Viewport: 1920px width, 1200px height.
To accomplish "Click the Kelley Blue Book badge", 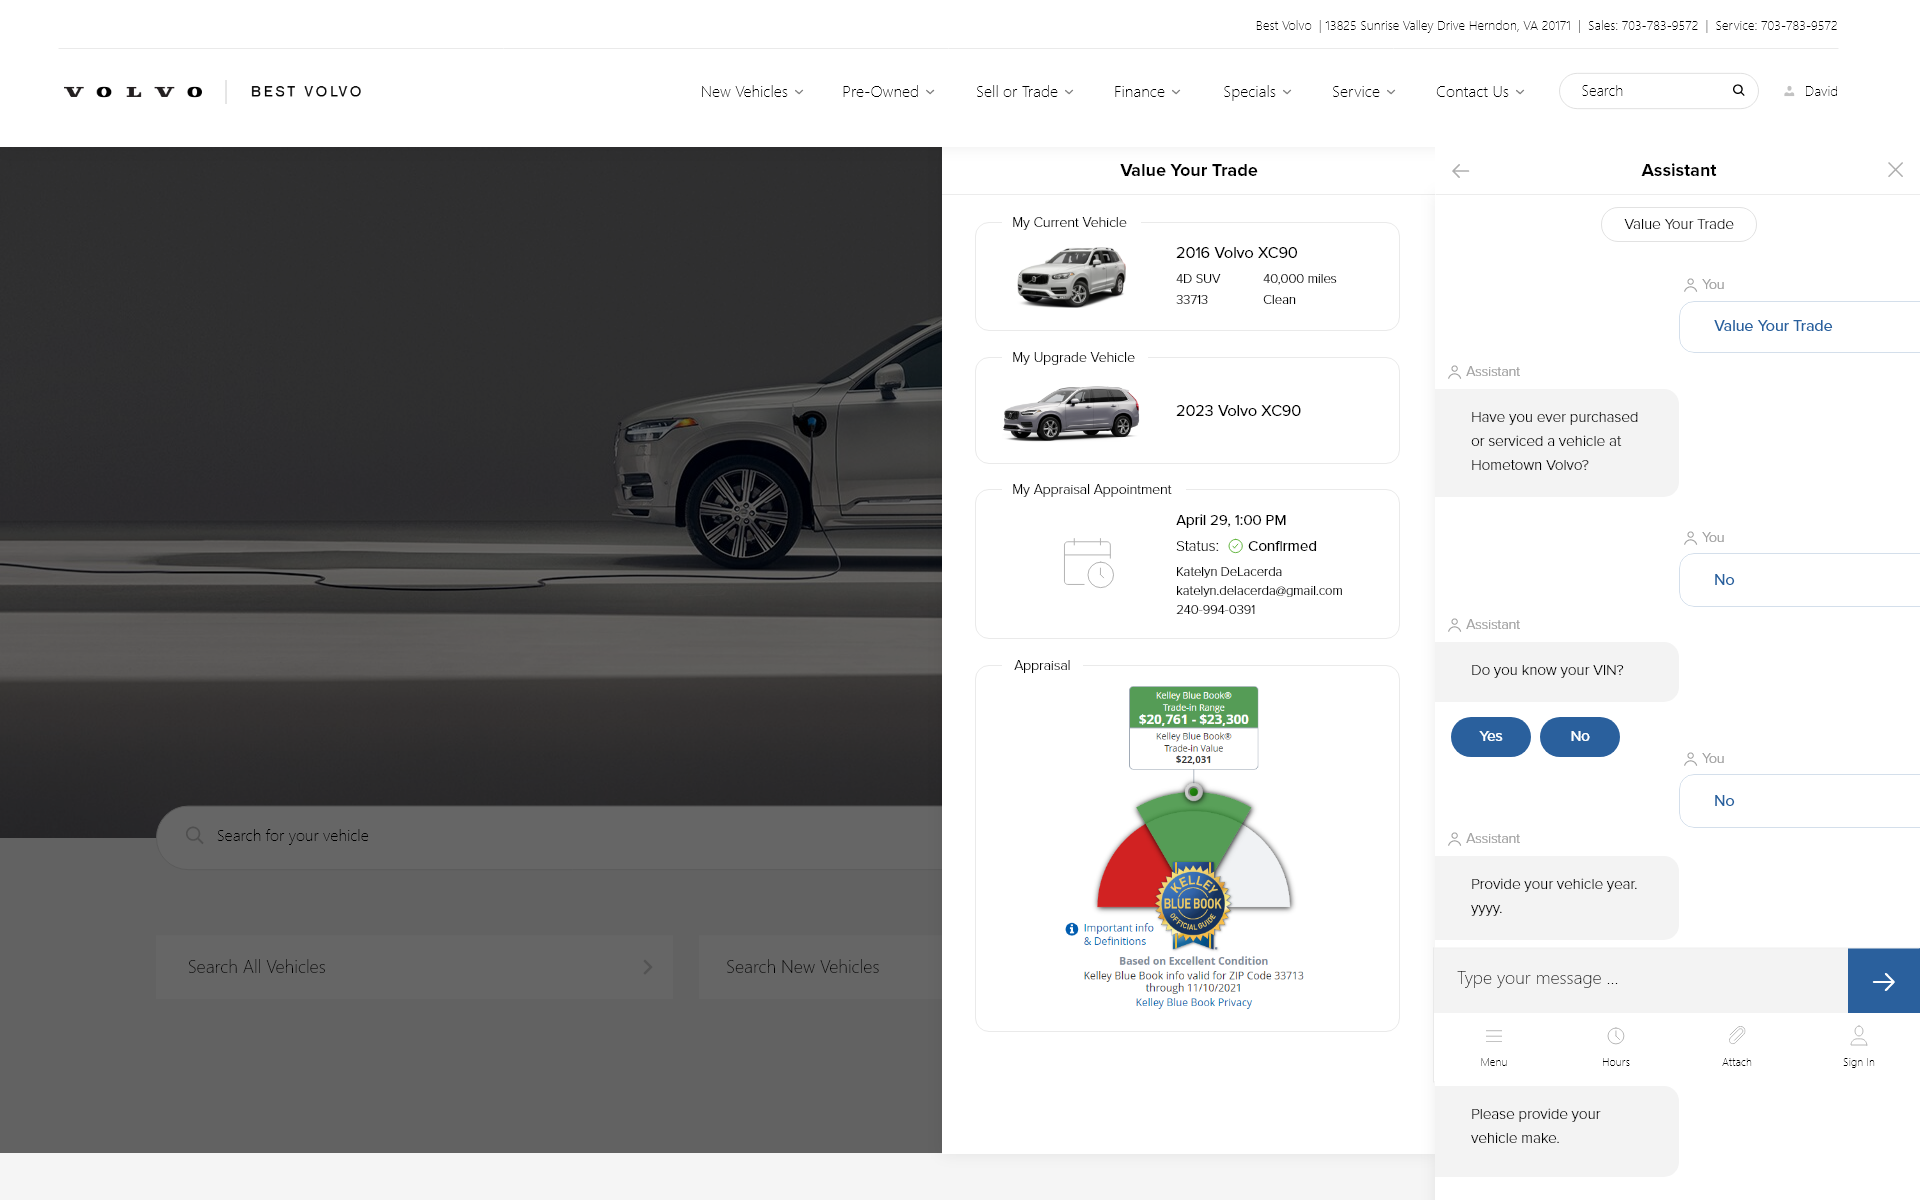I will tap(1193, 903).
